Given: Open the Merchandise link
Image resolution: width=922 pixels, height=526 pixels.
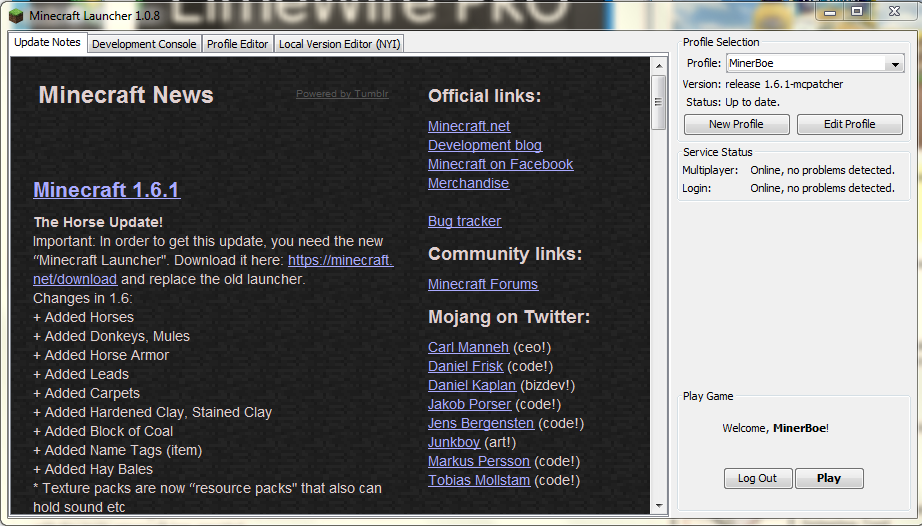Looking at the screenshot, I should [468, 183].
